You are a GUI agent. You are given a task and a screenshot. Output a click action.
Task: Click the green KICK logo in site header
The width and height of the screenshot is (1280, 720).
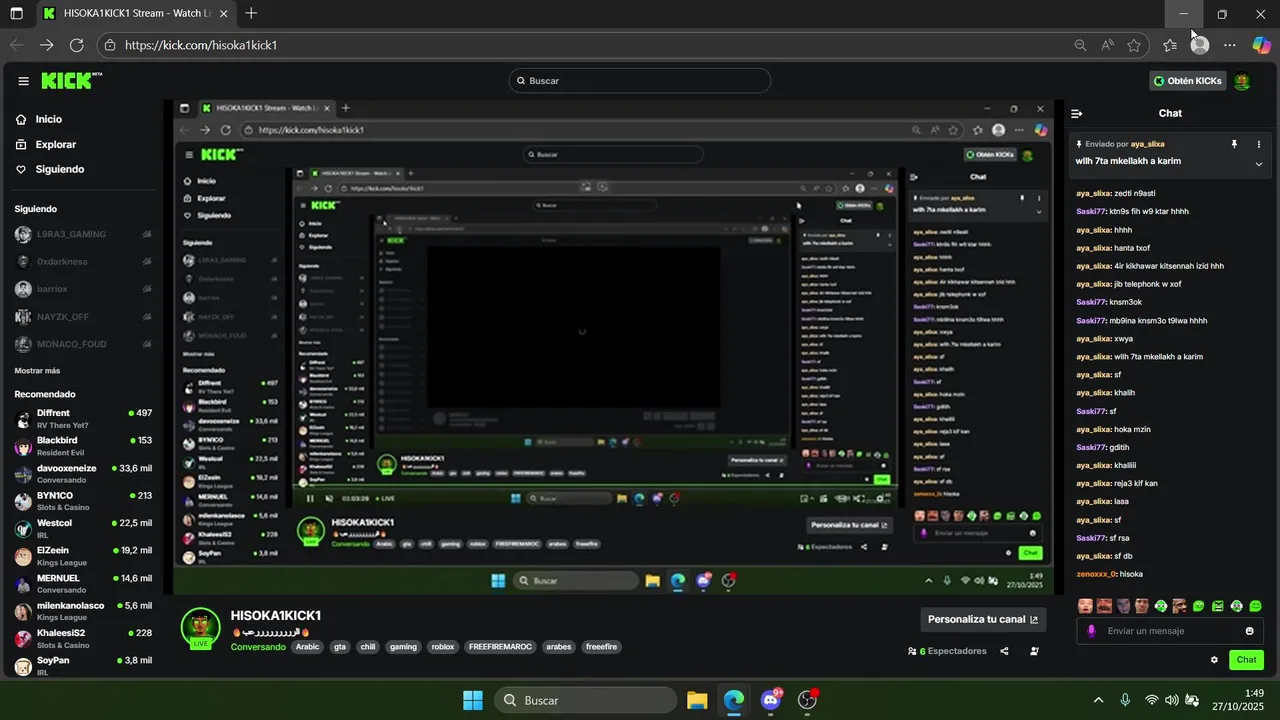pos(72,81)
